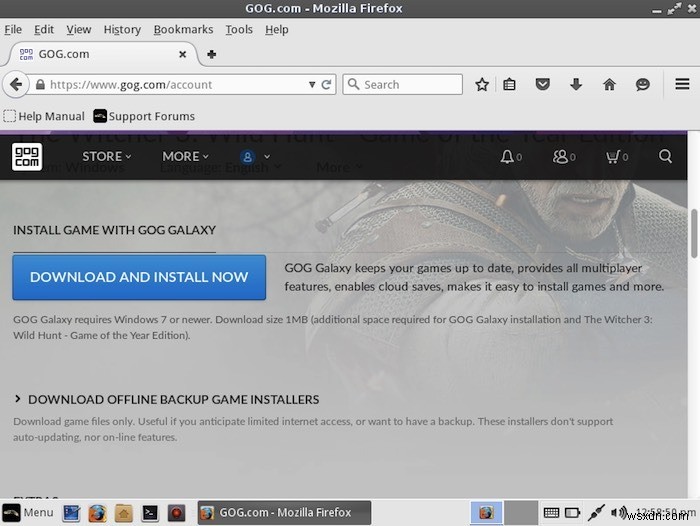Show bookmarks list icon in toolbar

click(x=509, y=84)
